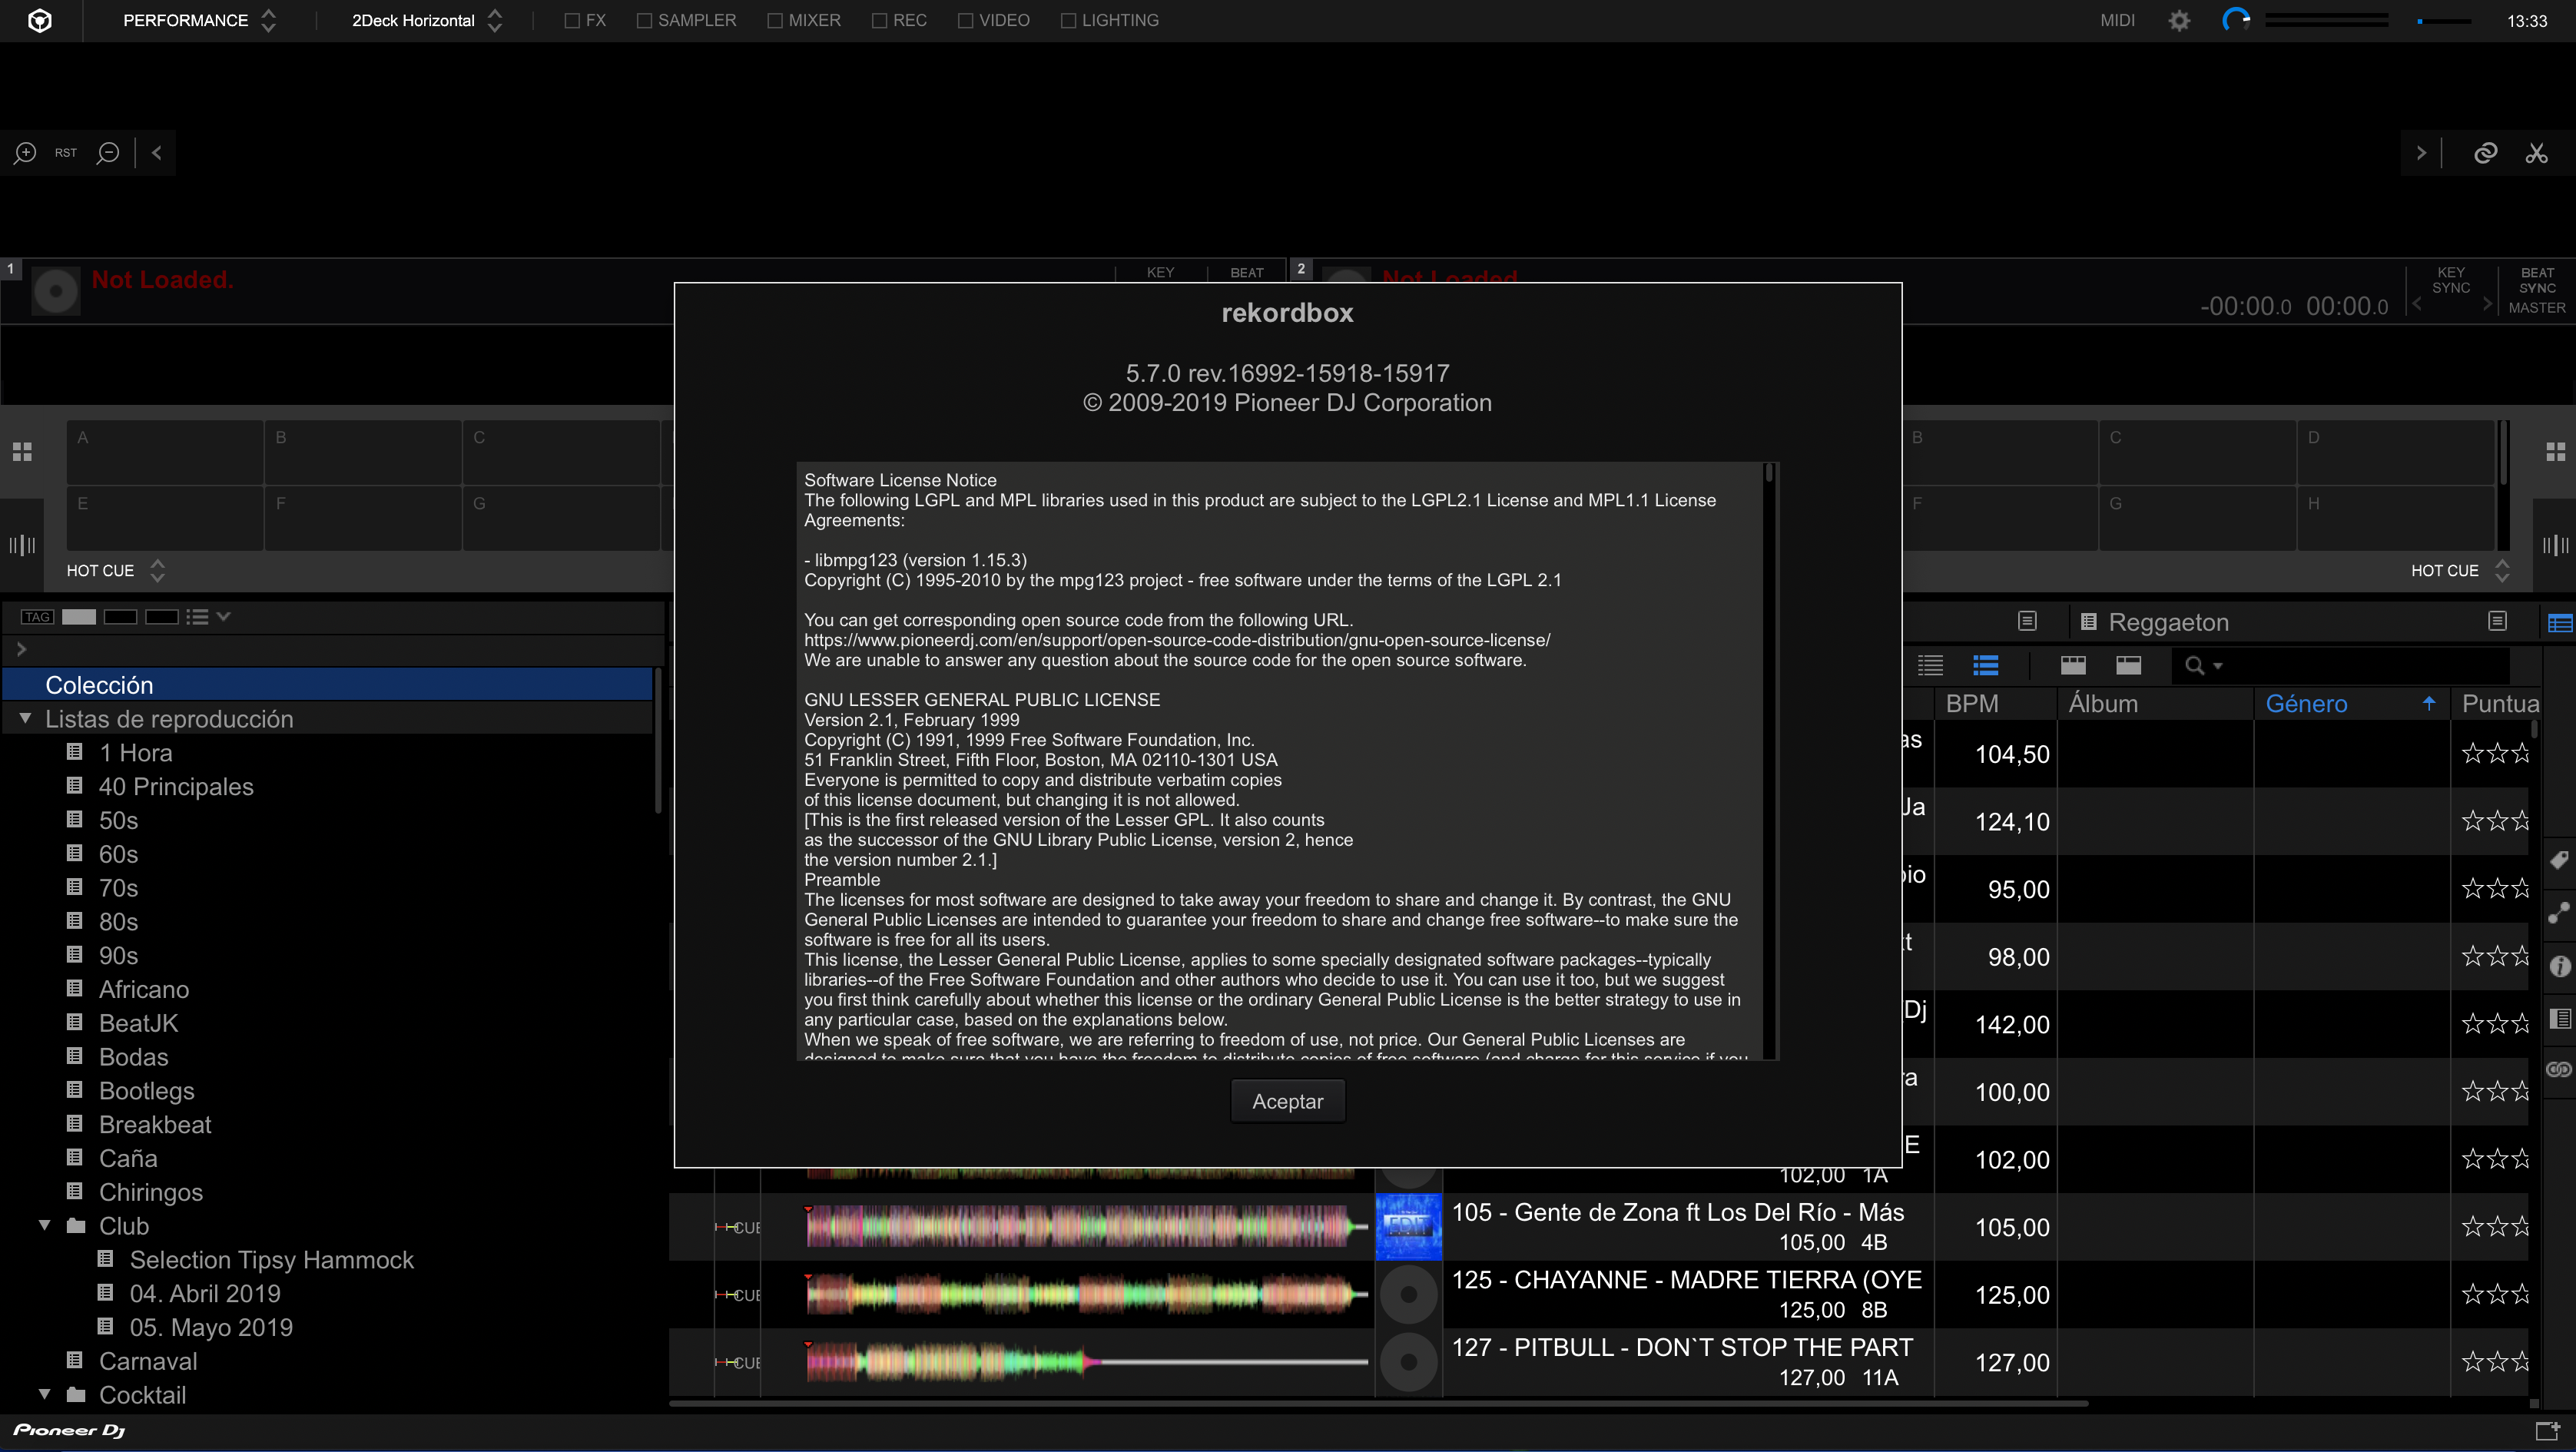Screen dimensions: 2576x1452
Task: Sort tracks by Género column header
Action: pyautogui.click(x=2351, y=703)
